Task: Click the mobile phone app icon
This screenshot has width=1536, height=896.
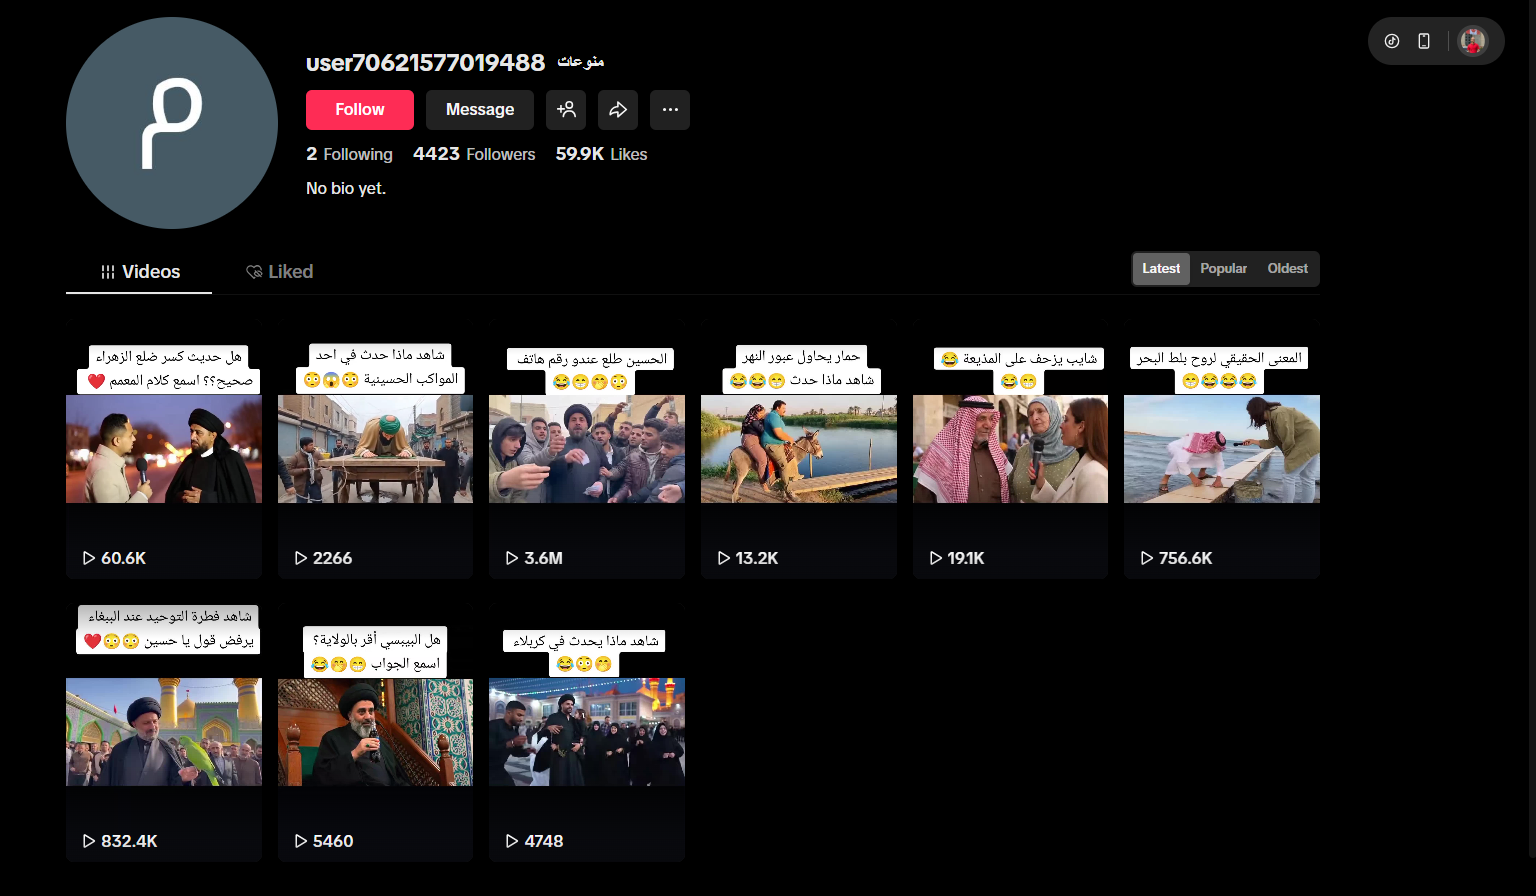Action: pyautogui.click(x=1424, y=41)
